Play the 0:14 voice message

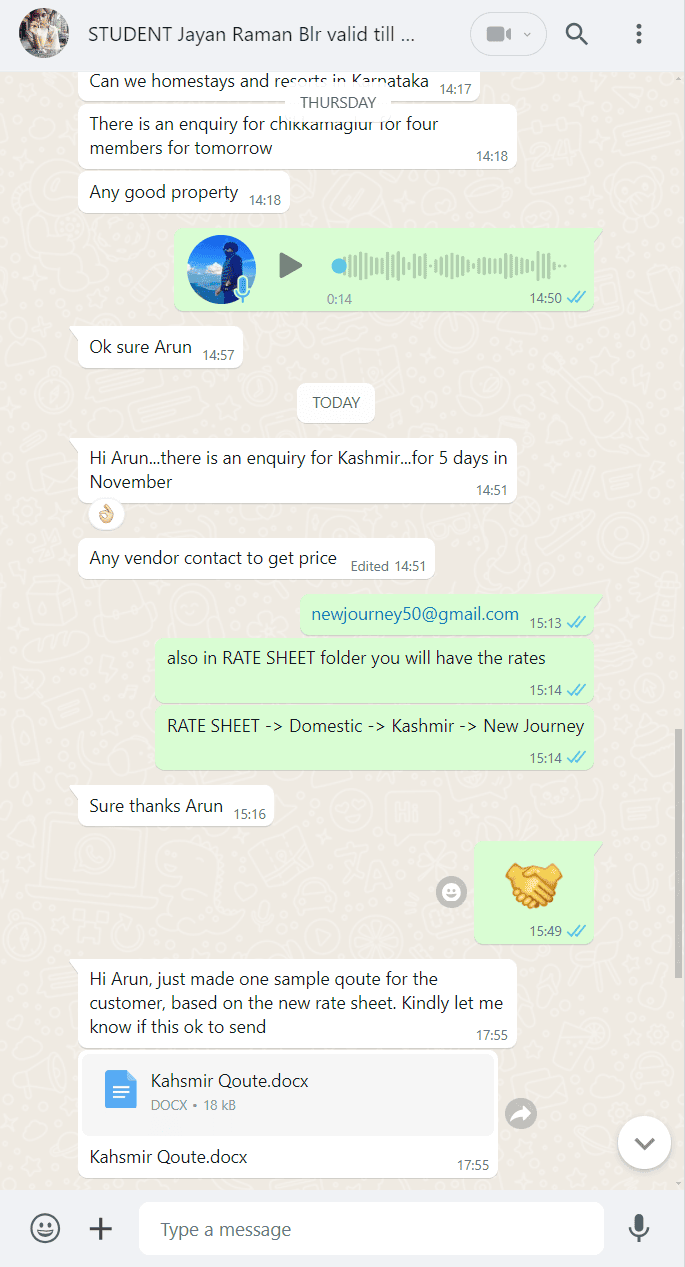[x=290, y=266]
